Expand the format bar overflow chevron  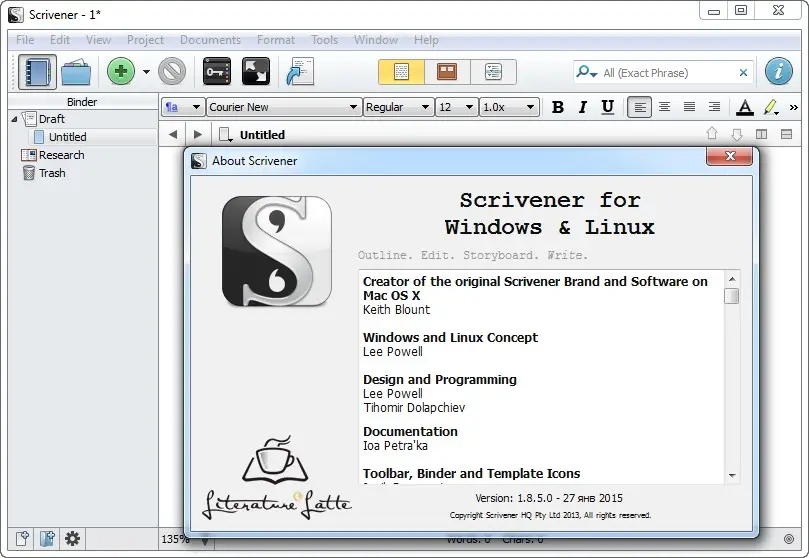coord(794,107)
